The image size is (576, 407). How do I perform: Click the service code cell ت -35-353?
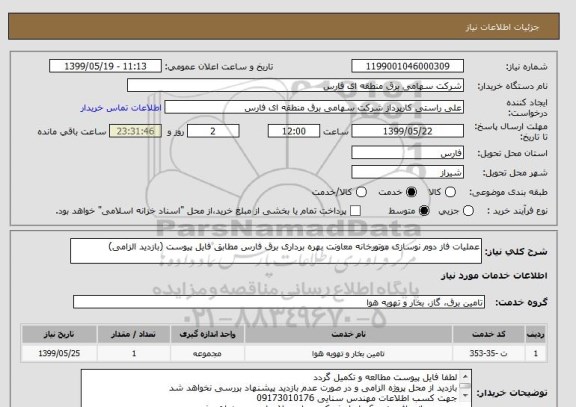pos(489,353)
